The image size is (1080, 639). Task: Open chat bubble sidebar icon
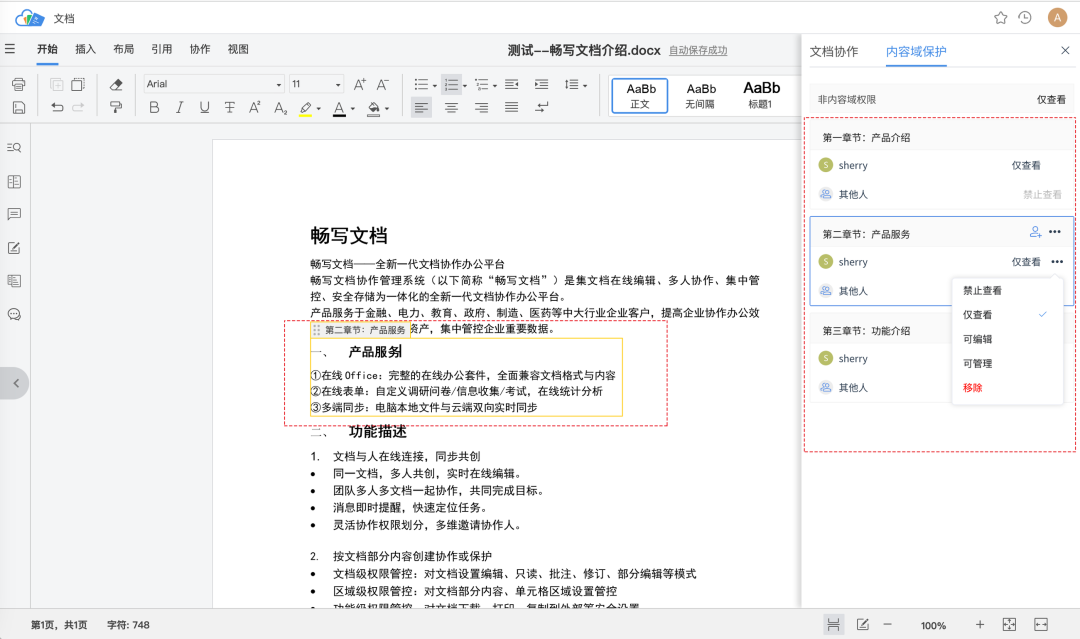pos(14,315)
